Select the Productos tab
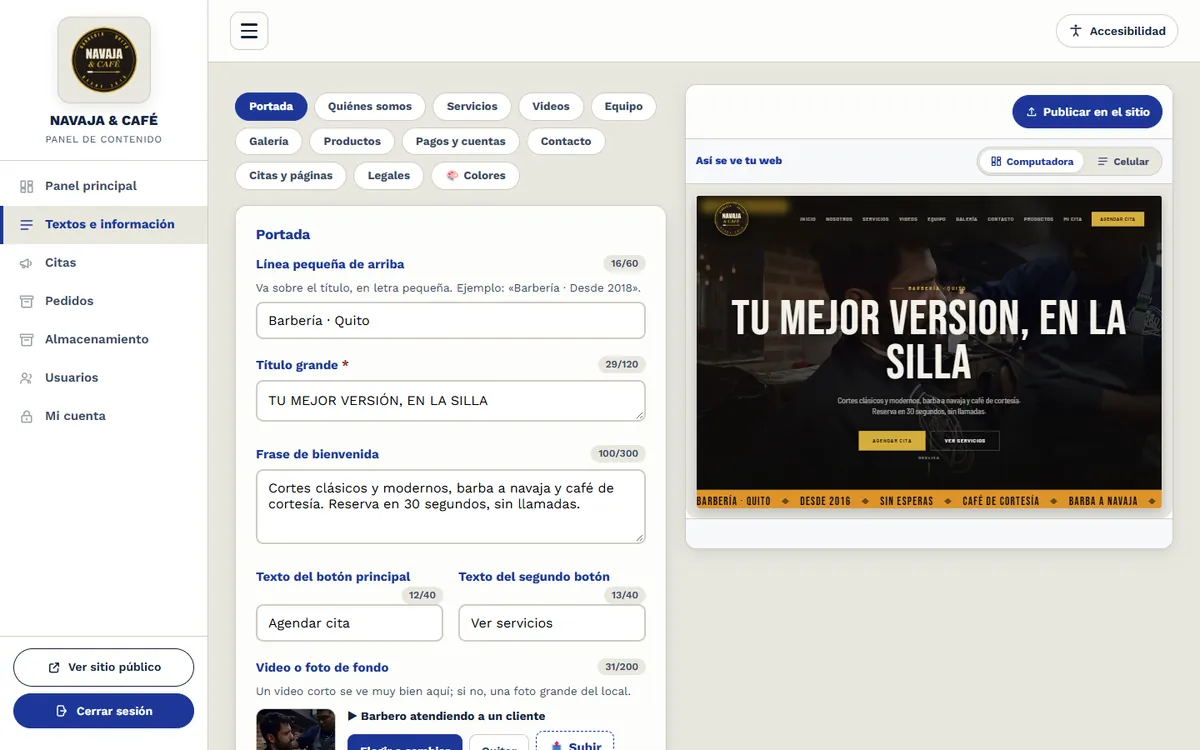 (352, 141)
